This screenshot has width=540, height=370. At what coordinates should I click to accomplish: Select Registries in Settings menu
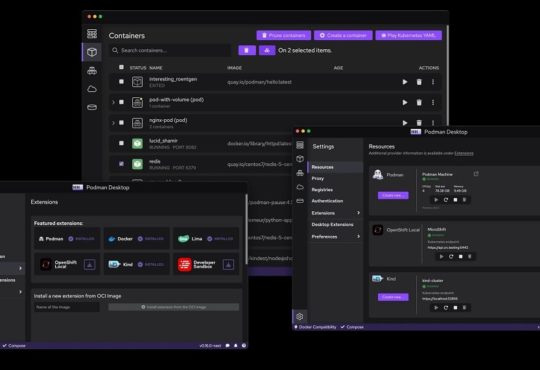pos(322,190)
